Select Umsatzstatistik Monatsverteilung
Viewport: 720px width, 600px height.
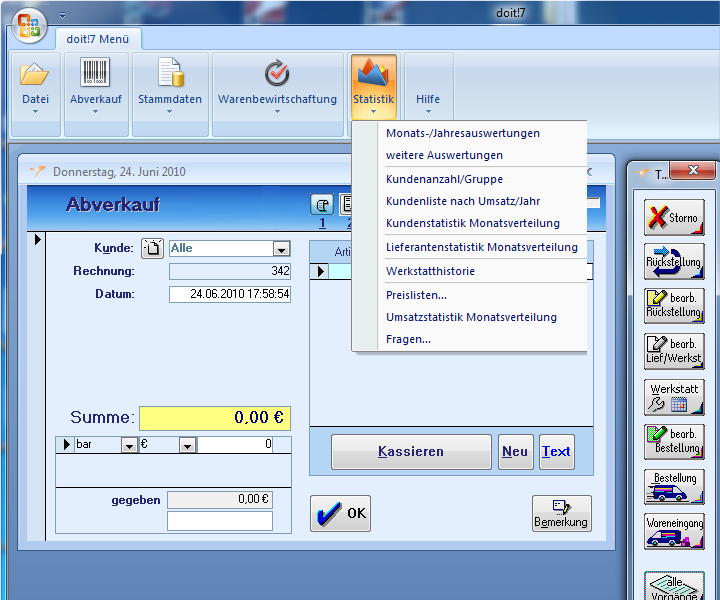pyautogui.click(x=471, y=317)
